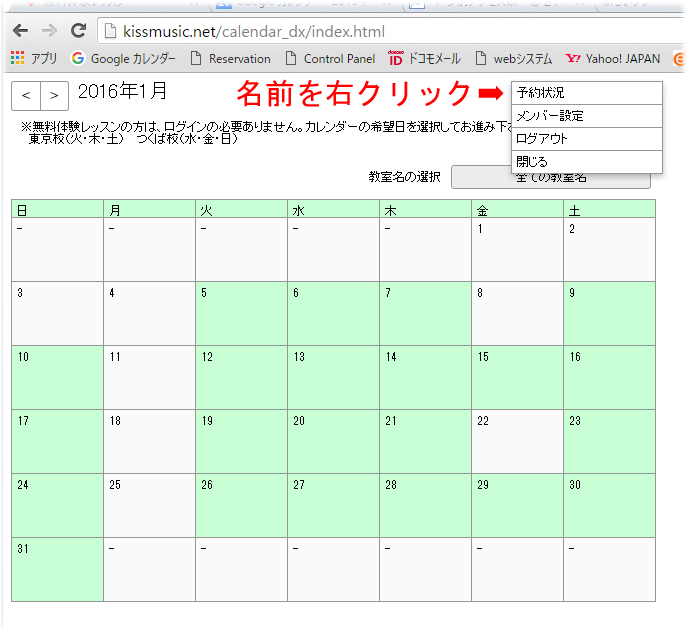Select January 14 in the calendar
The width and height of the screenshot is (688, 631).
coord(426,377)
